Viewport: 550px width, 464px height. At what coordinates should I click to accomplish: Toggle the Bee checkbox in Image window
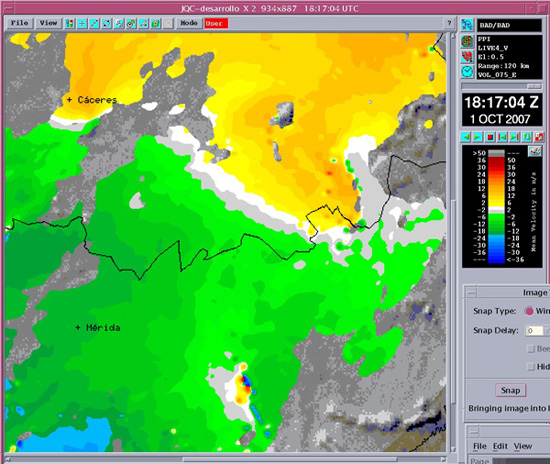(531, 349)
